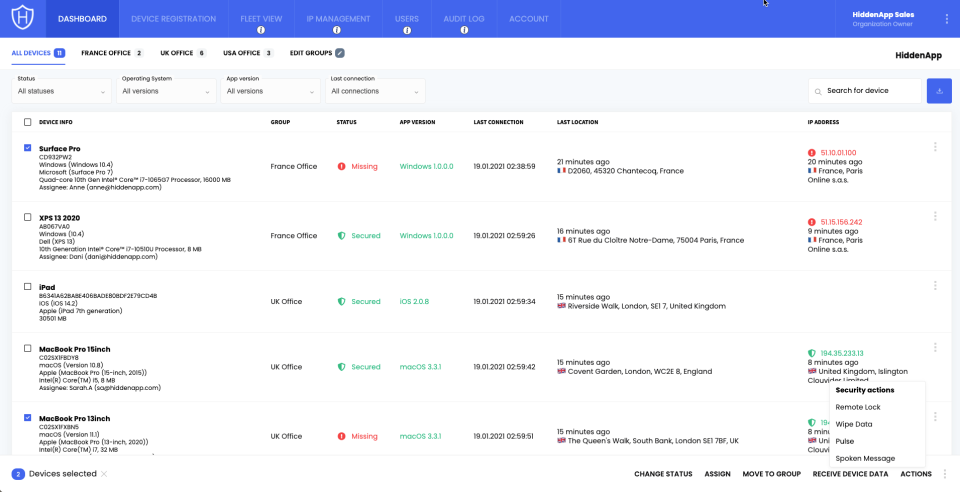Toggle the select-all devices header checkbox

tap(28, 122)
